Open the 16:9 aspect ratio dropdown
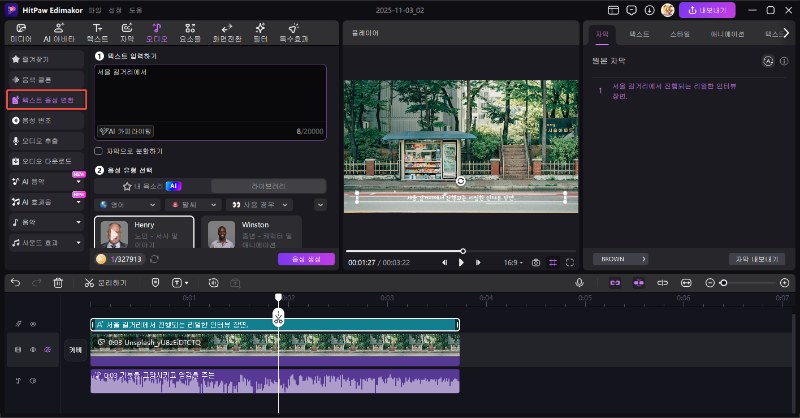 (513, 262)
